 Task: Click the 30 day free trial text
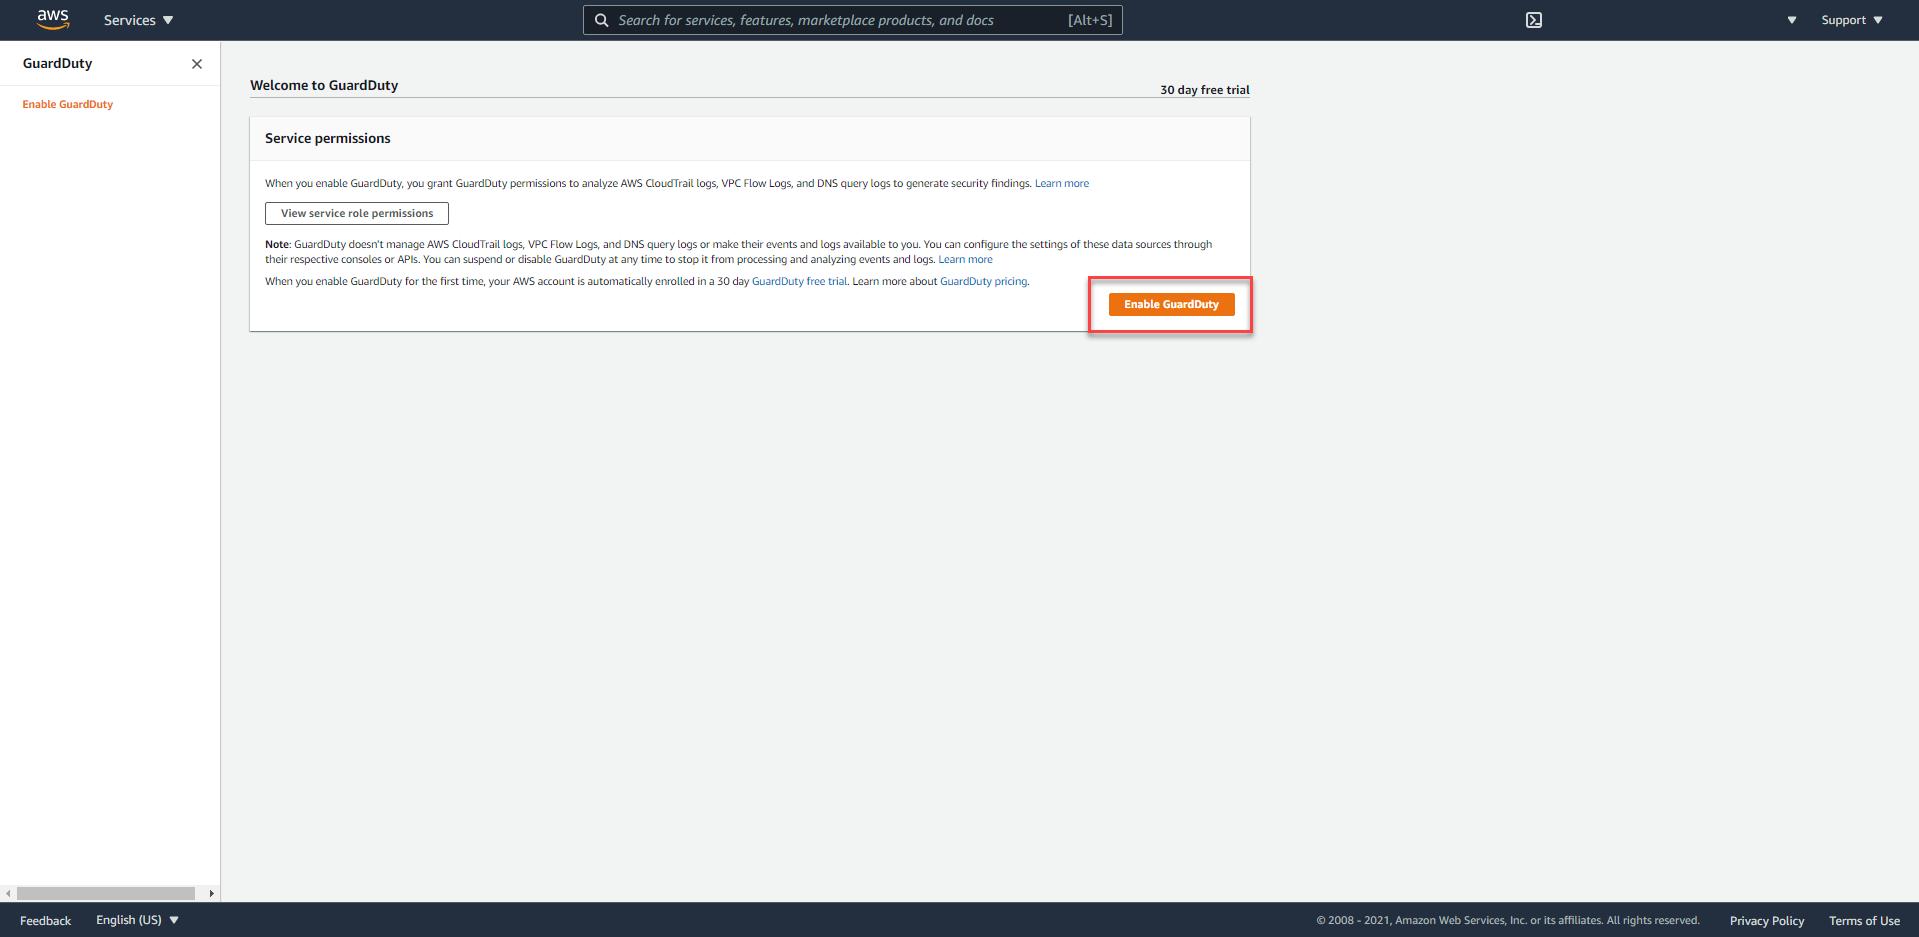1205,90
